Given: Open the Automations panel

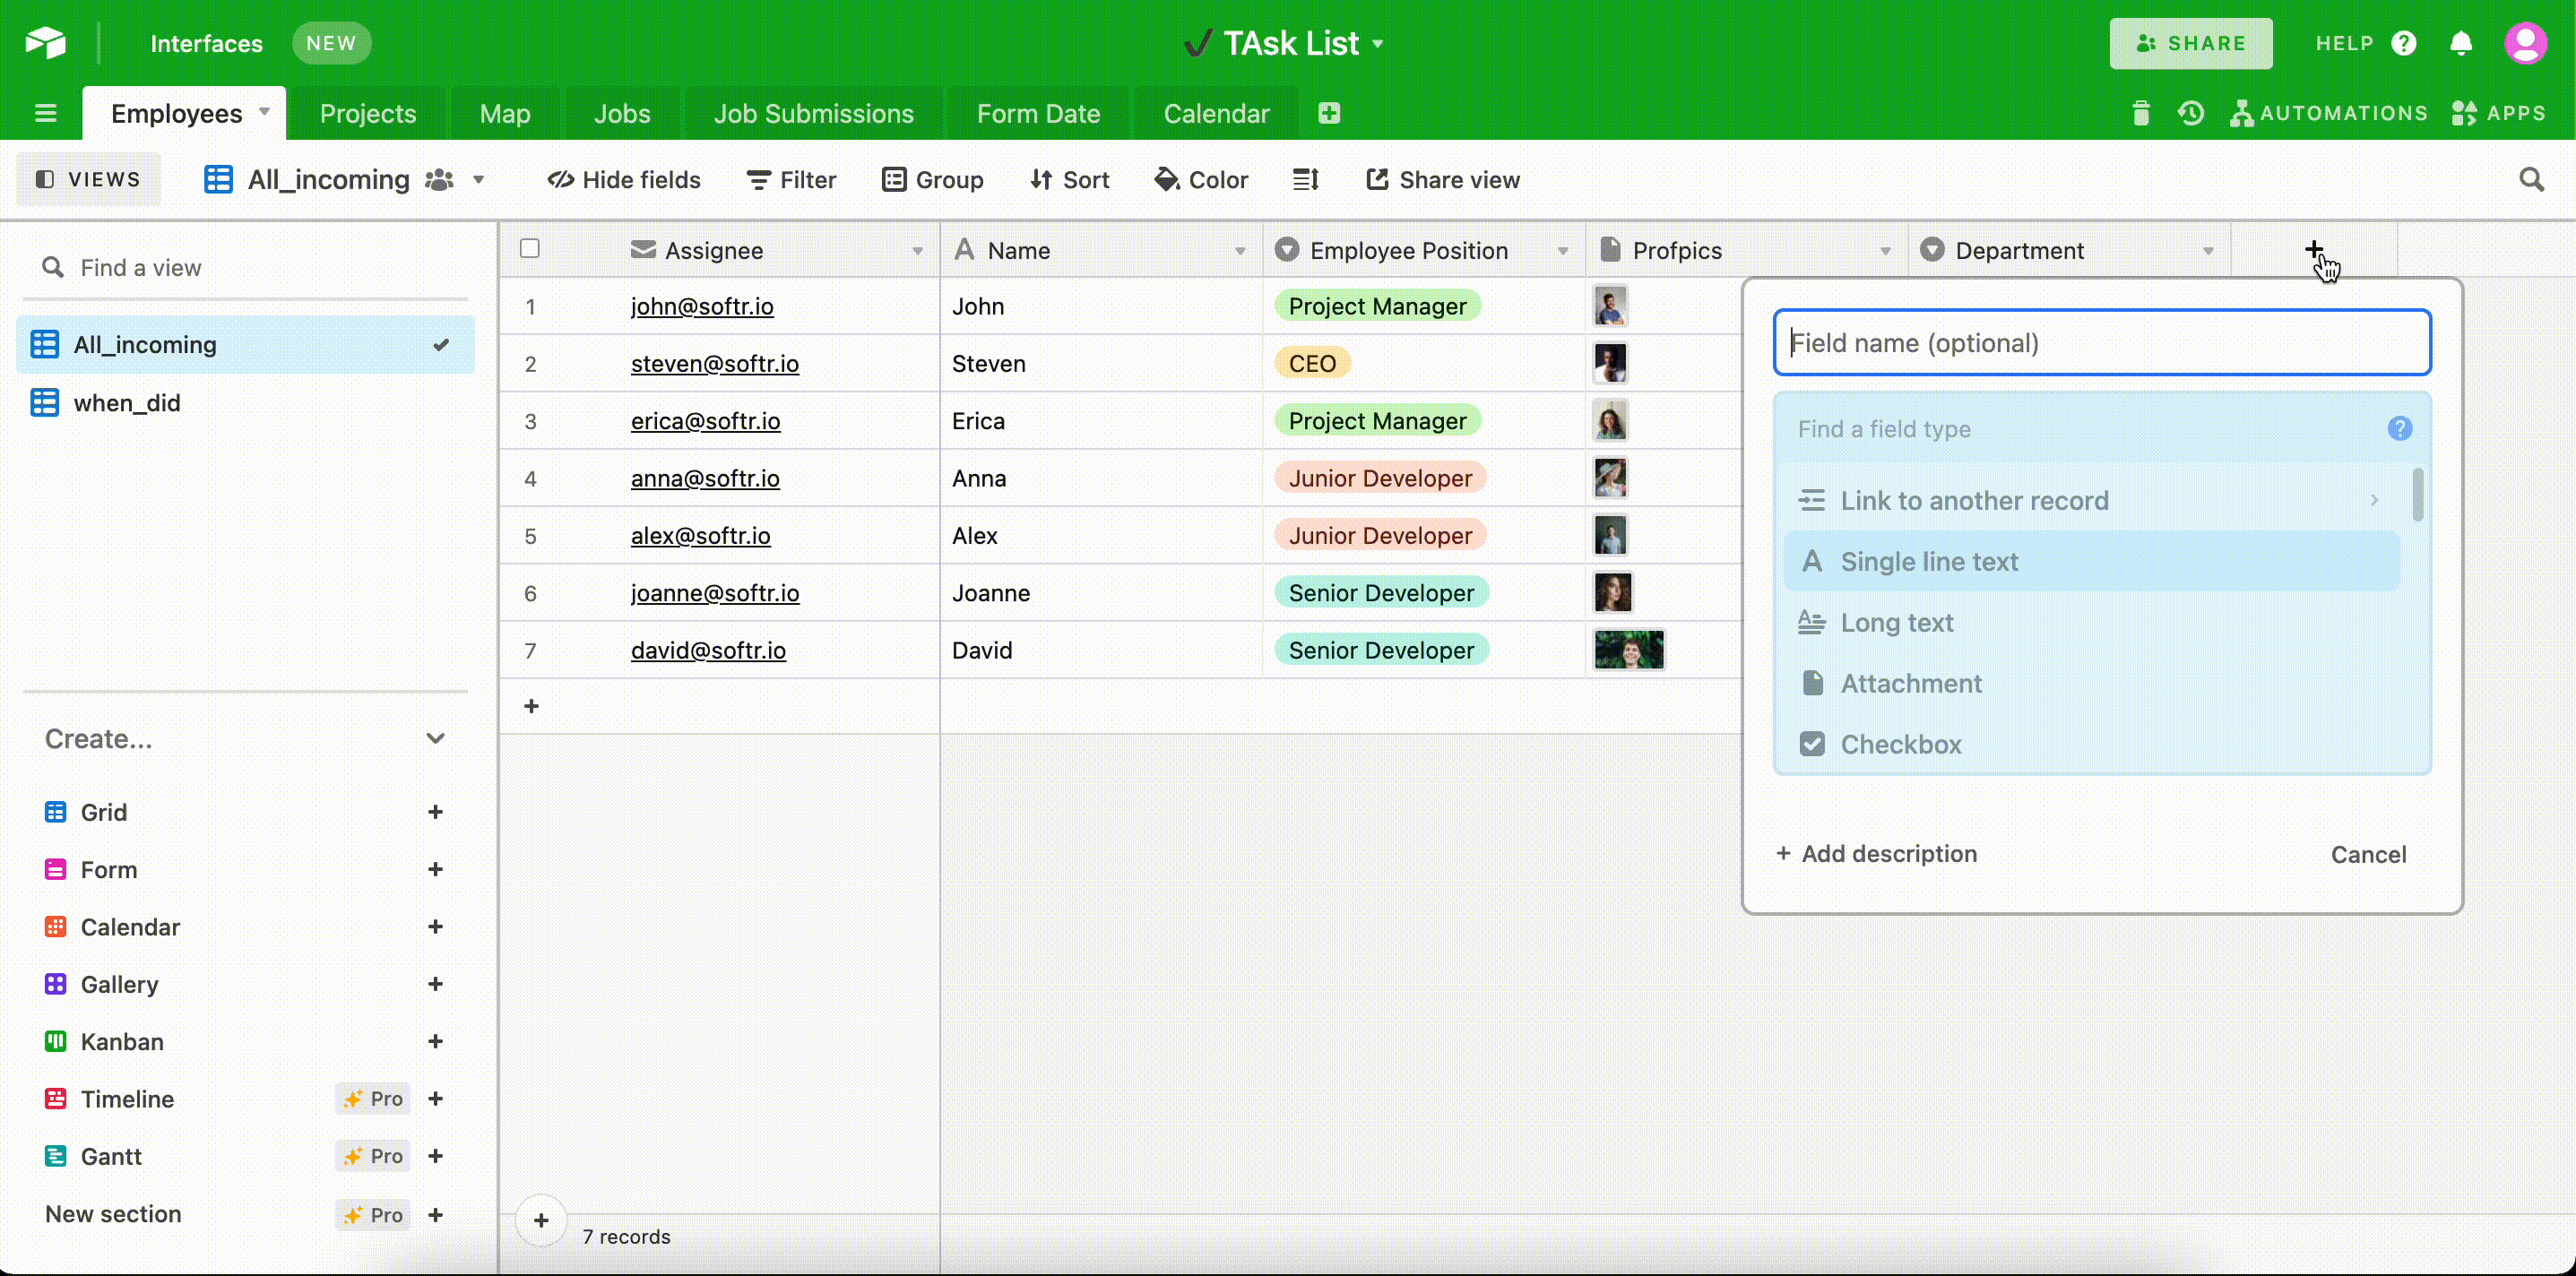Looking at the screenshot, I should click(x=2330, y=113).
